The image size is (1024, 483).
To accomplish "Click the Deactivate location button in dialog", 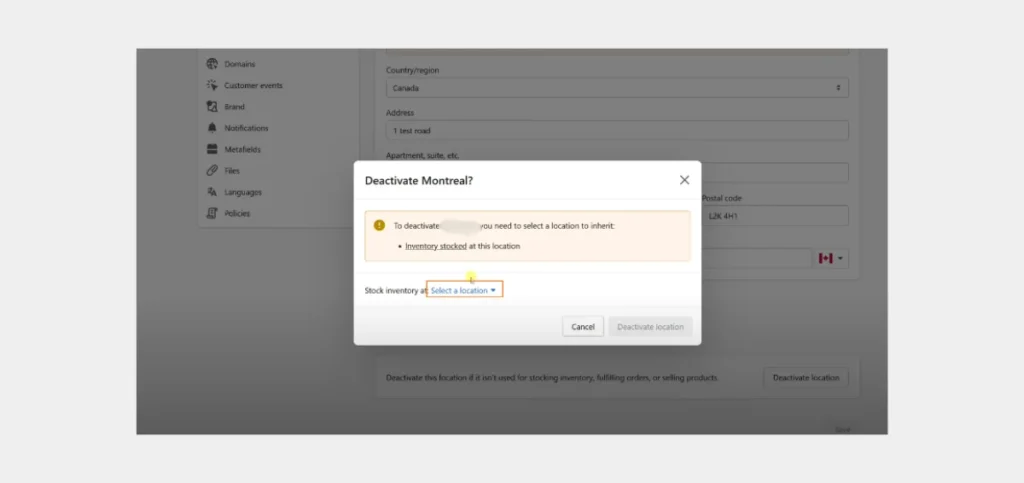I will (x=650, y=326).
